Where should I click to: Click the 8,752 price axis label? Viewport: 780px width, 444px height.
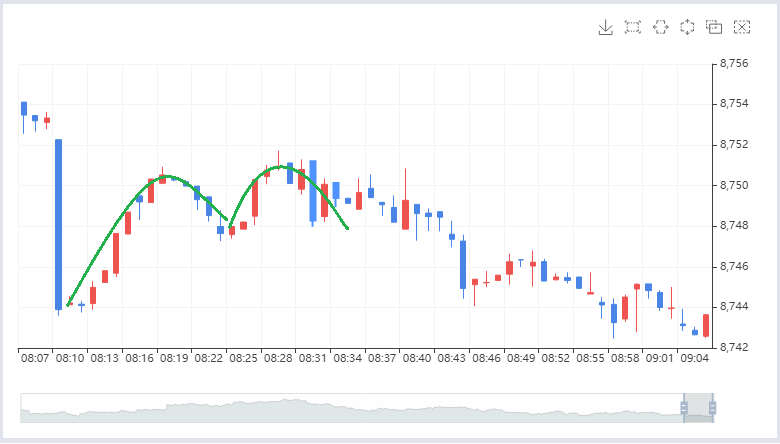coord(734,145)
